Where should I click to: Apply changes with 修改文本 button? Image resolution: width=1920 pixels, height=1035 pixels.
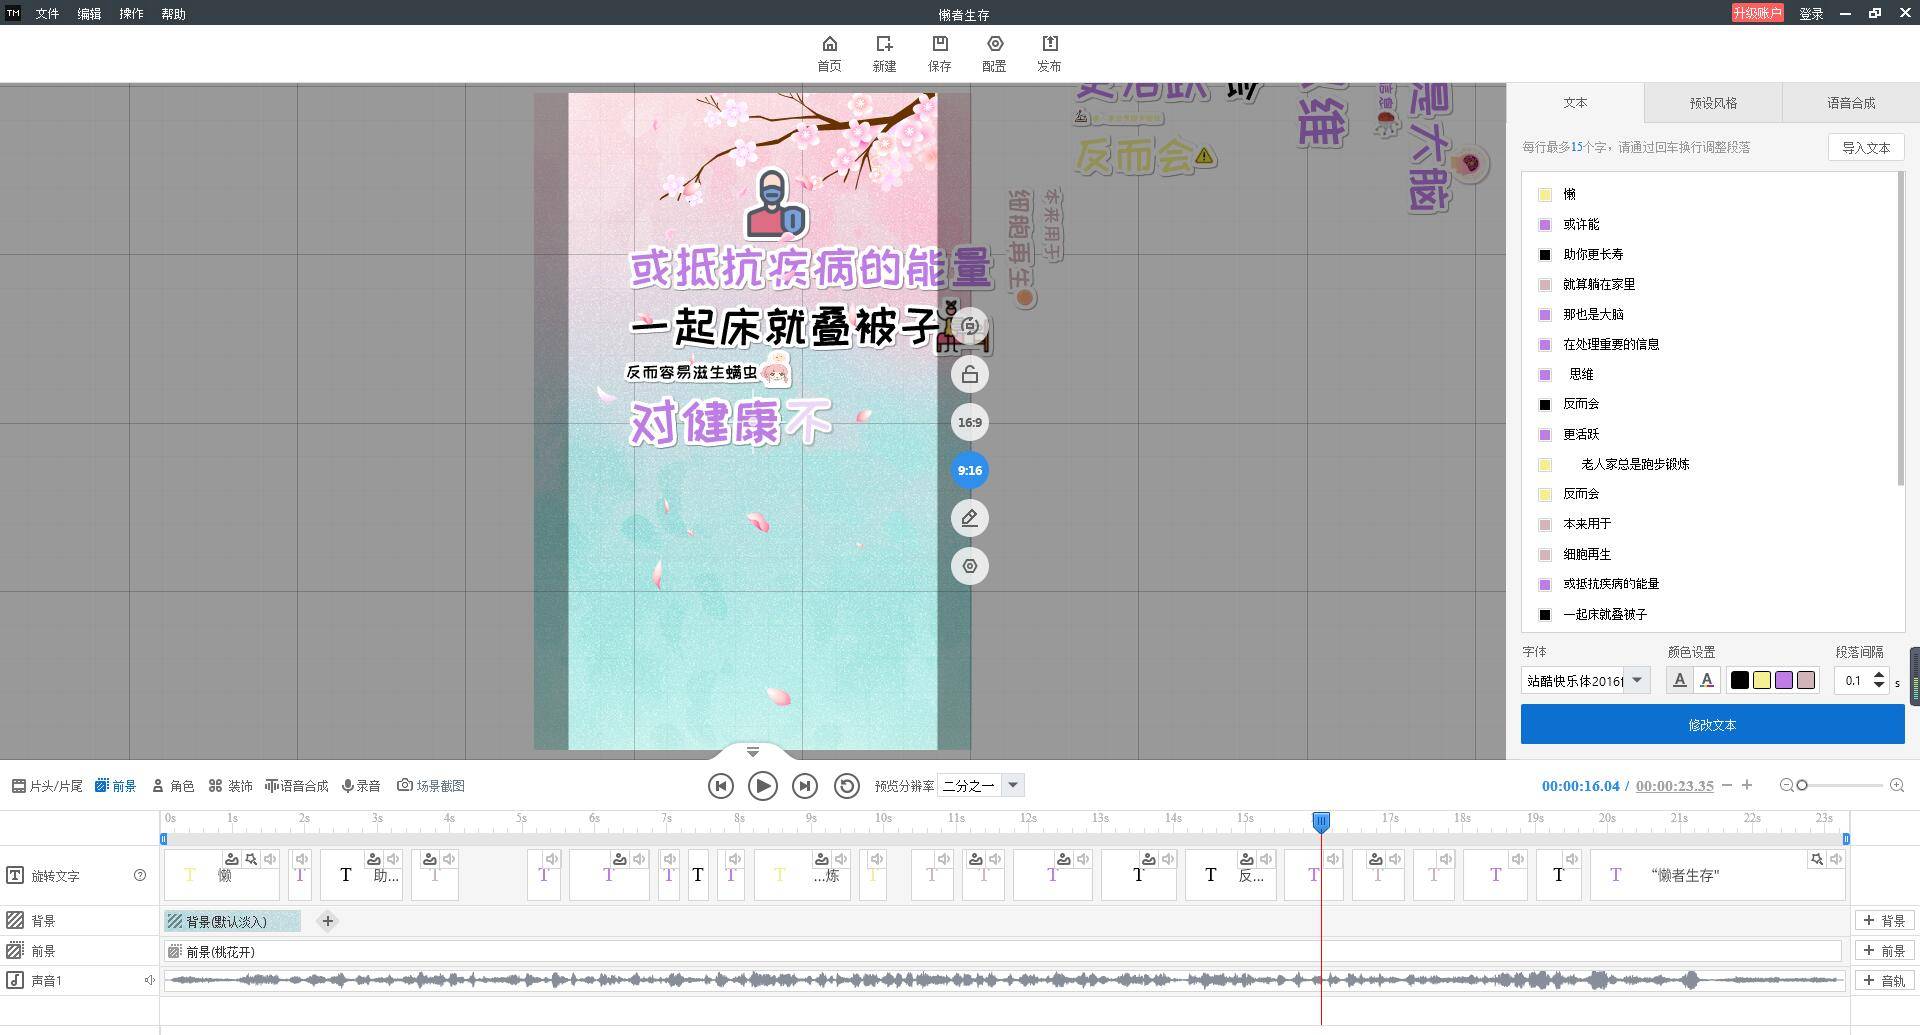[1712, 724]
